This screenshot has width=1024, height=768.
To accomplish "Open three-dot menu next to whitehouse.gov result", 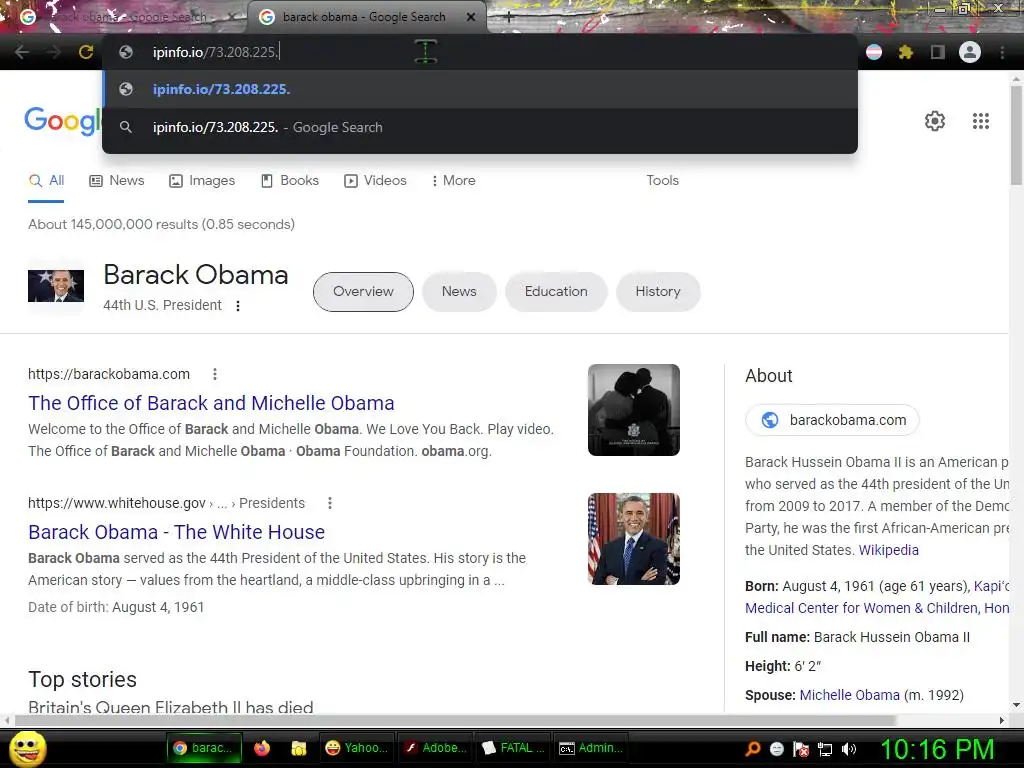I will (x=330, y=503).
